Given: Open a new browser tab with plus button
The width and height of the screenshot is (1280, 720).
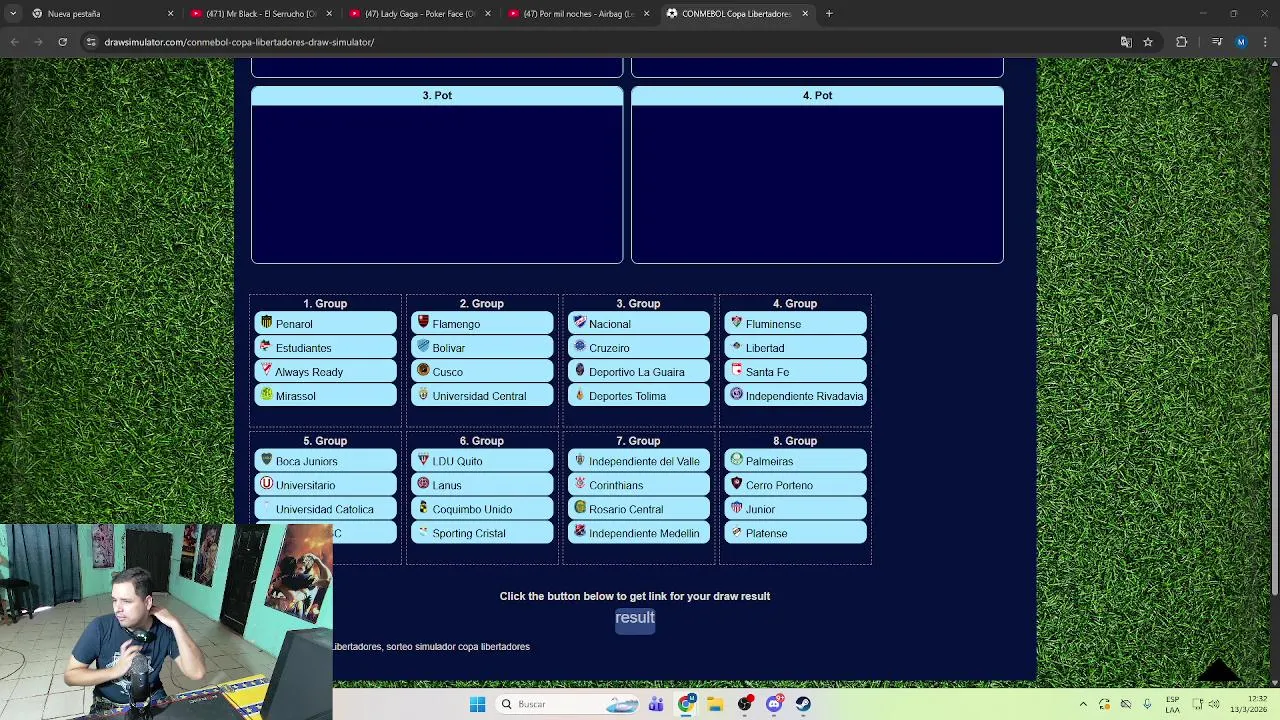Looking at the screenshot, I should (x=829, y=14).
